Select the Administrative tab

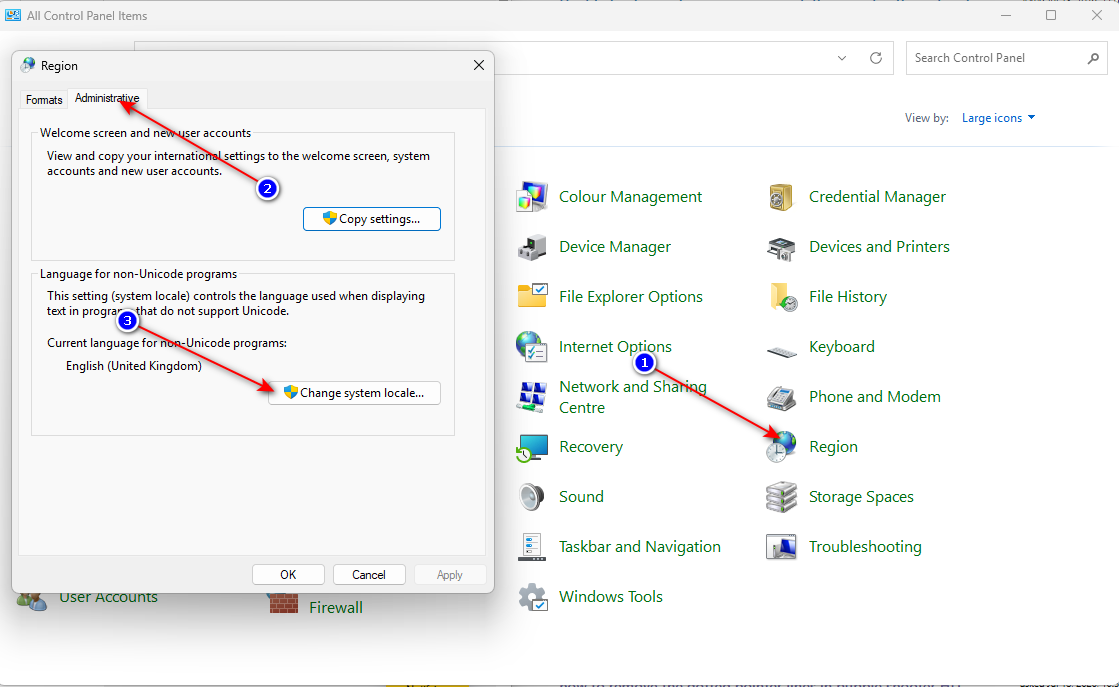(x=107, y=98)
